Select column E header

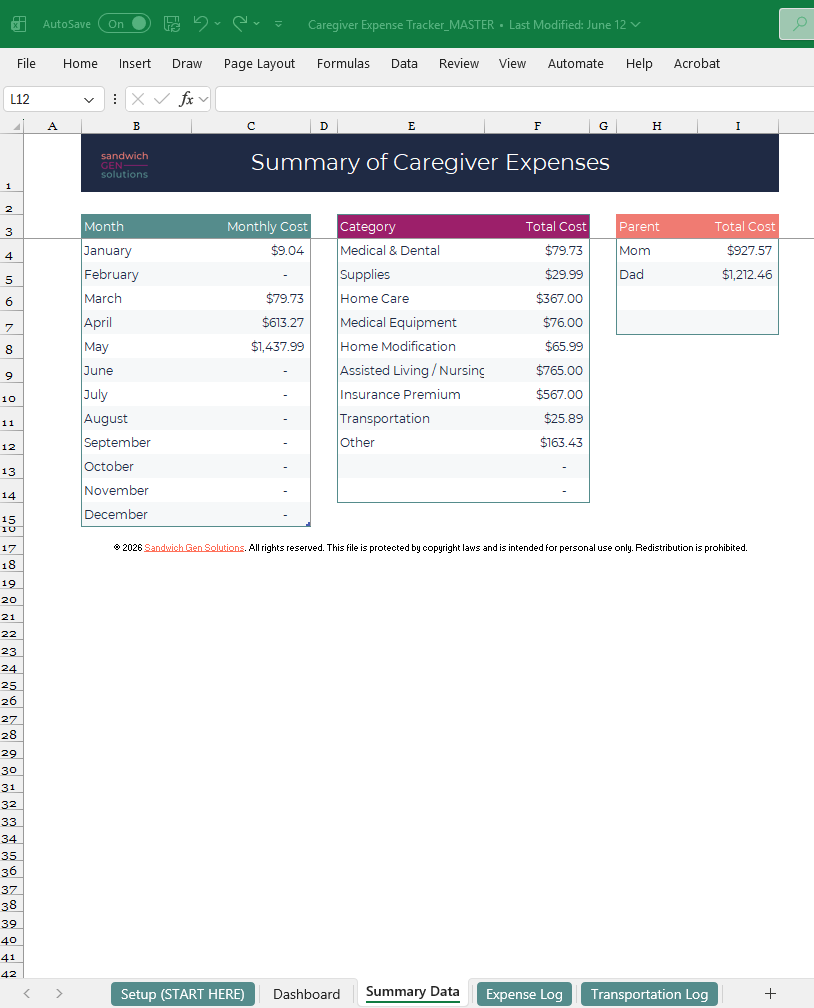pos(411,126)
